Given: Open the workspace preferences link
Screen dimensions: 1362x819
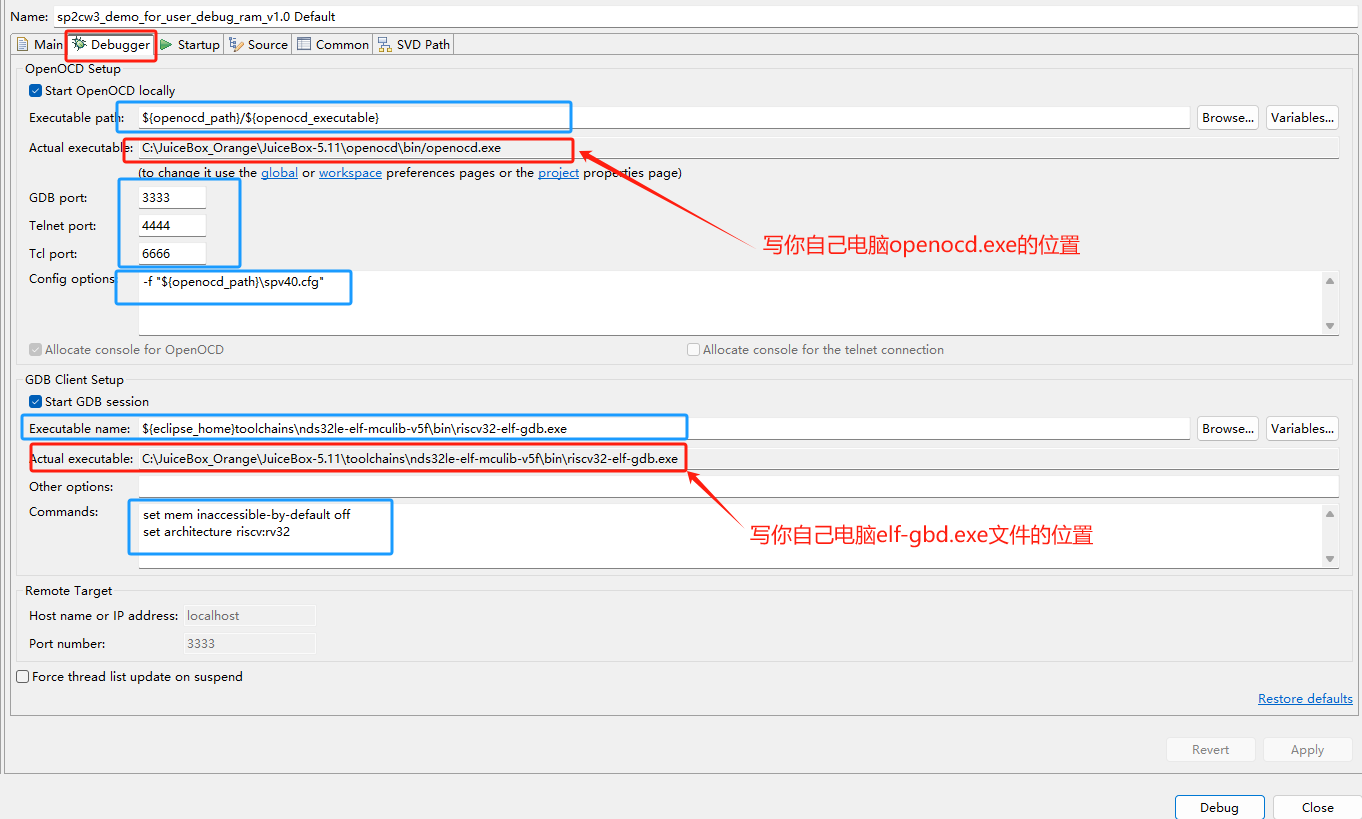Looking at the screenshot, I should coord(350,173).
